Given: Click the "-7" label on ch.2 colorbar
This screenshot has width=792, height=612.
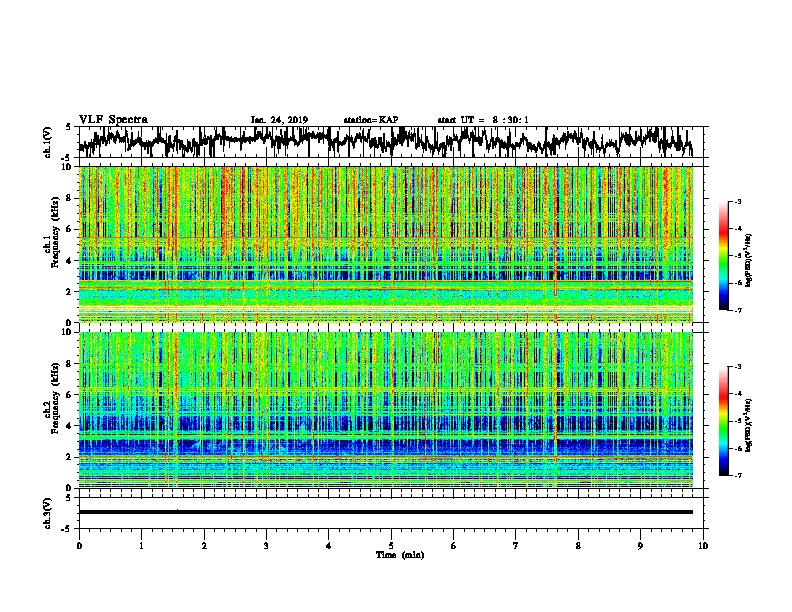Looking at the screenshot, I should pyautogui.click(x=738, y=475).
